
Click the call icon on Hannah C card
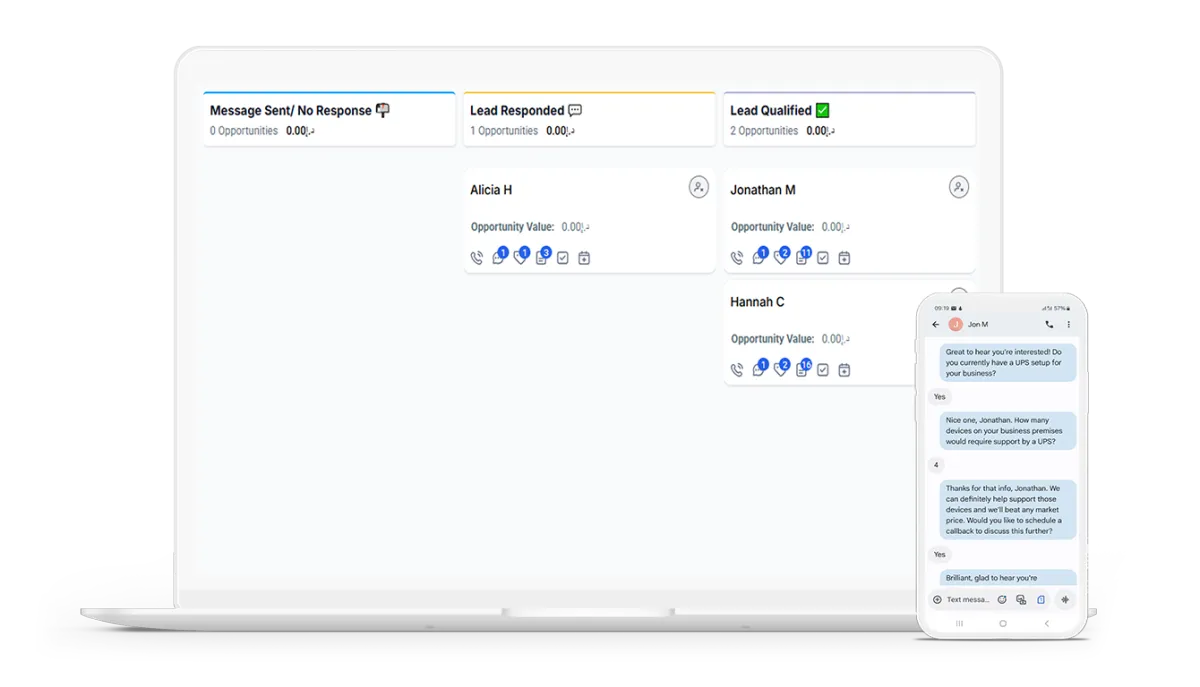737,370
